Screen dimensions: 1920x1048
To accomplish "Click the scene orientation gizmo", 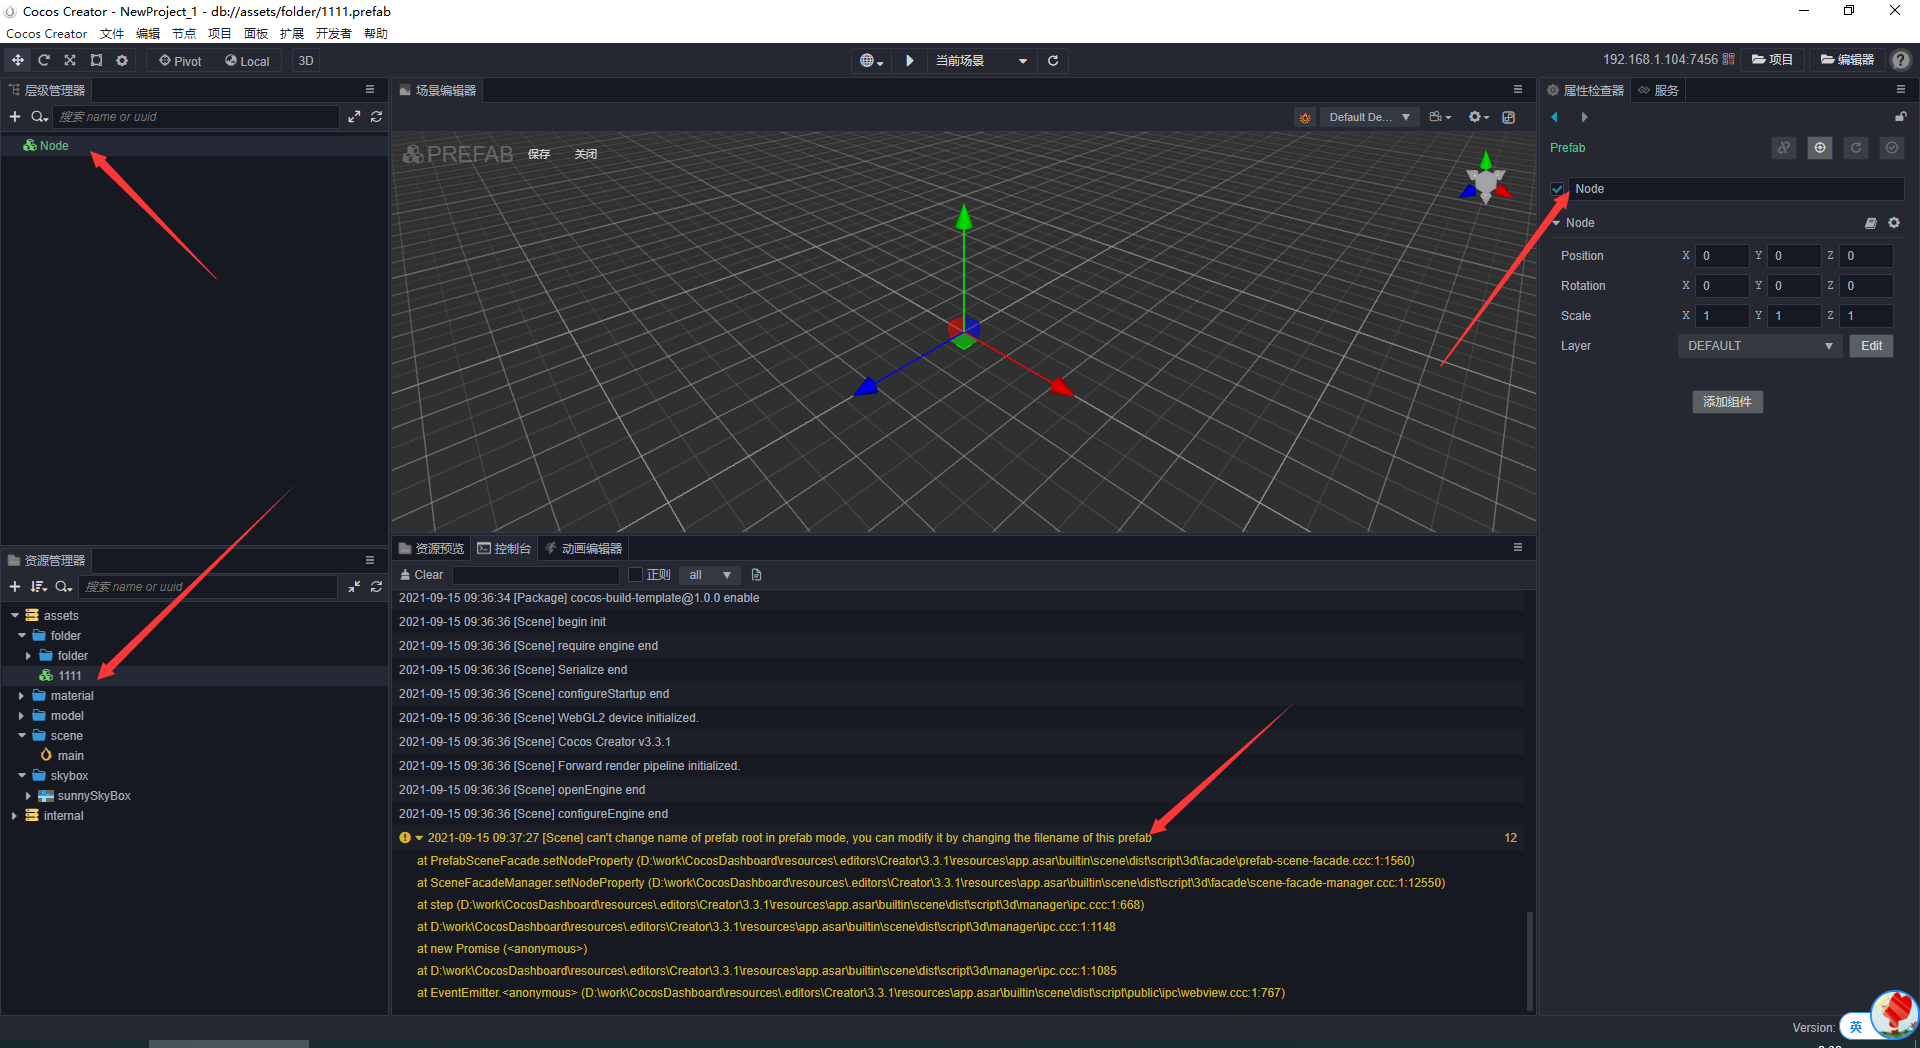I will click(1485, 180).
